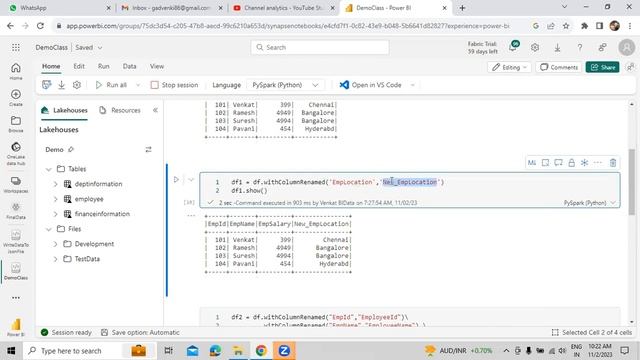The width and height of the screenshot is (640, 360).
Task: Open the Comments pane
Action: point(559,67)
